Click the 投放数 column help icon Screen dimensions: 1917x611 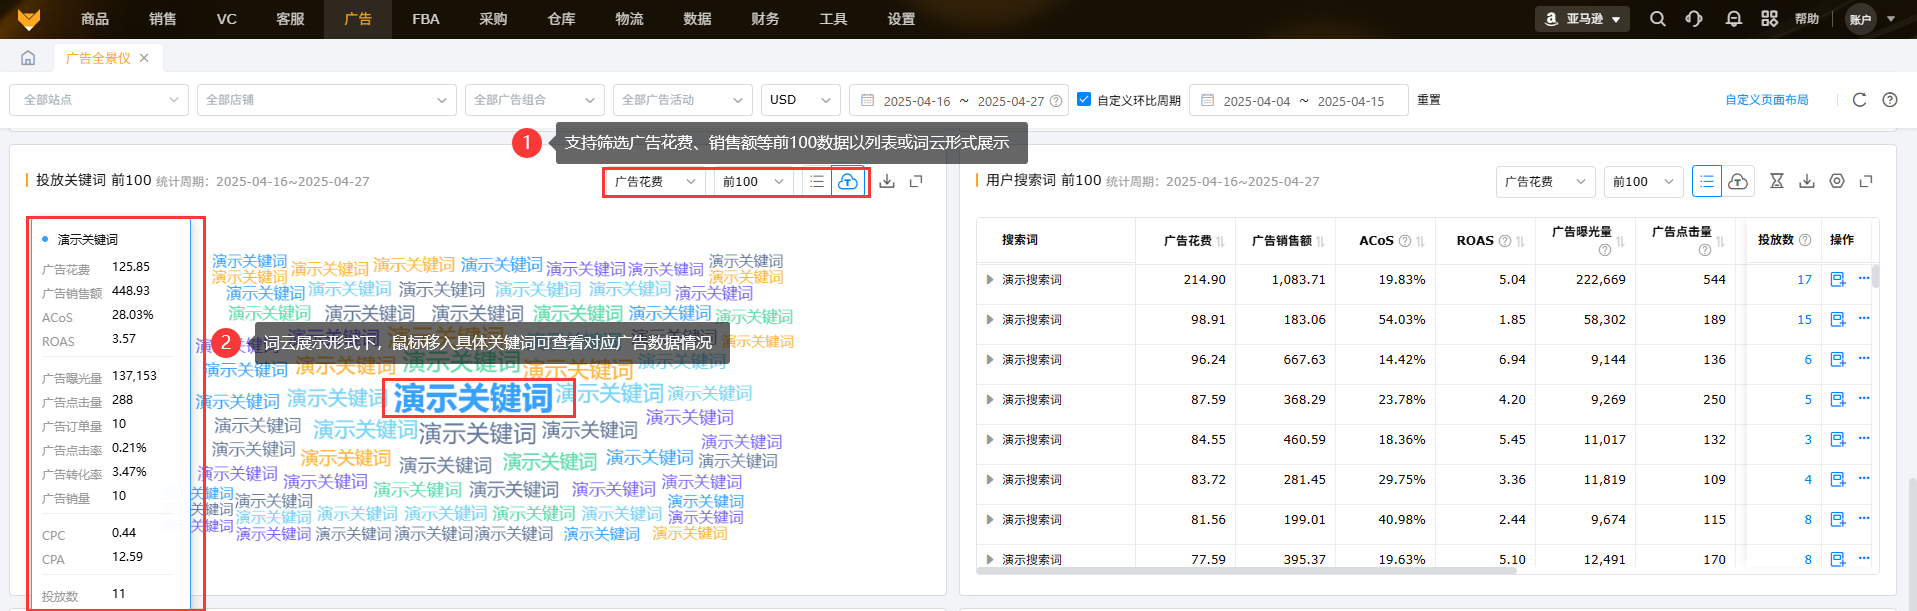[x=1805, y=240]
